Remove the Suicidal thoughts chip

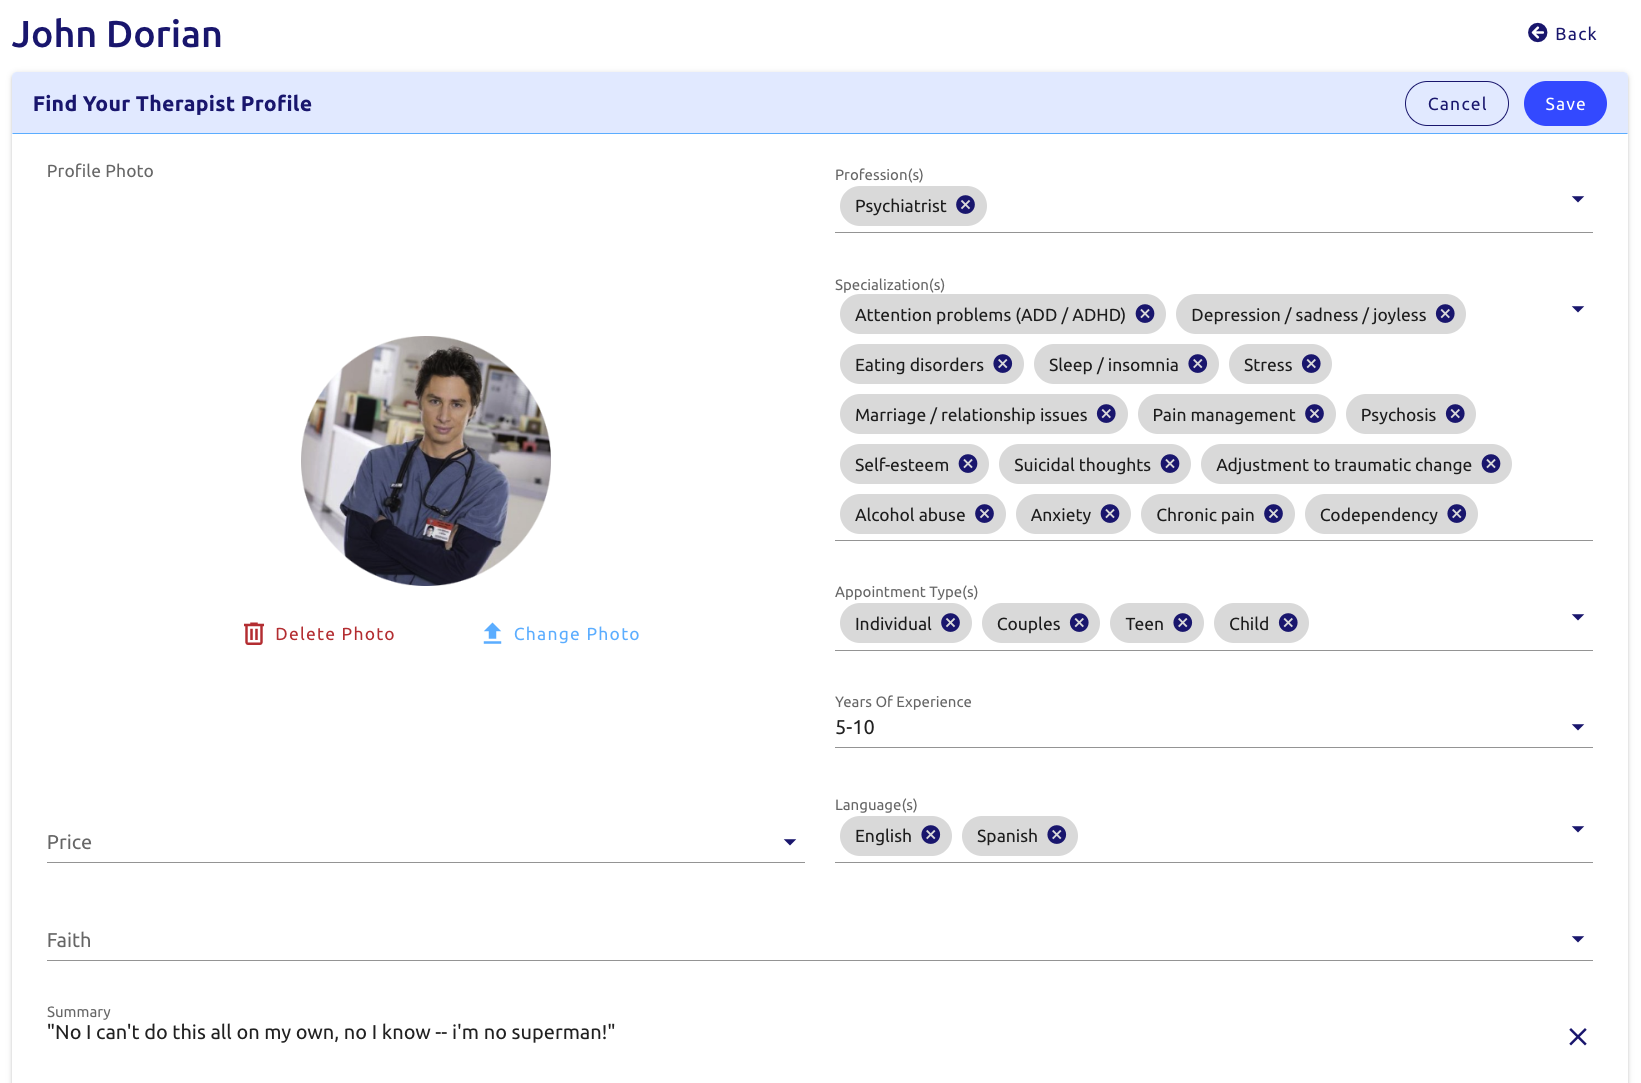pyautogui.click(x=1170, y=464)
